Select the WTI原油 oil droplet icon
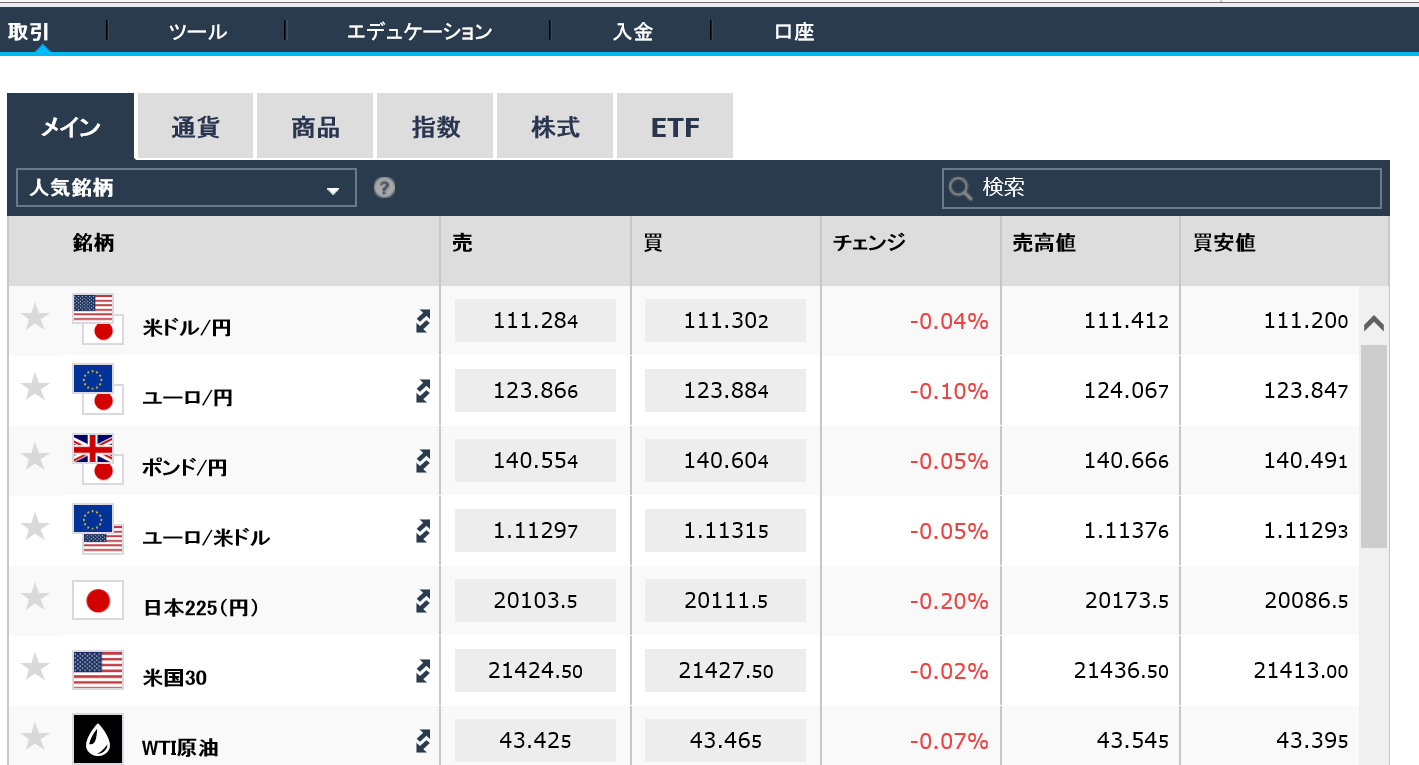 coord(97,740)
